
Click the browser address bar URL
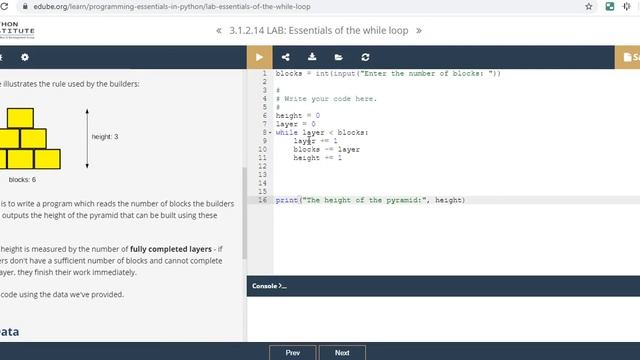(172, 7)
